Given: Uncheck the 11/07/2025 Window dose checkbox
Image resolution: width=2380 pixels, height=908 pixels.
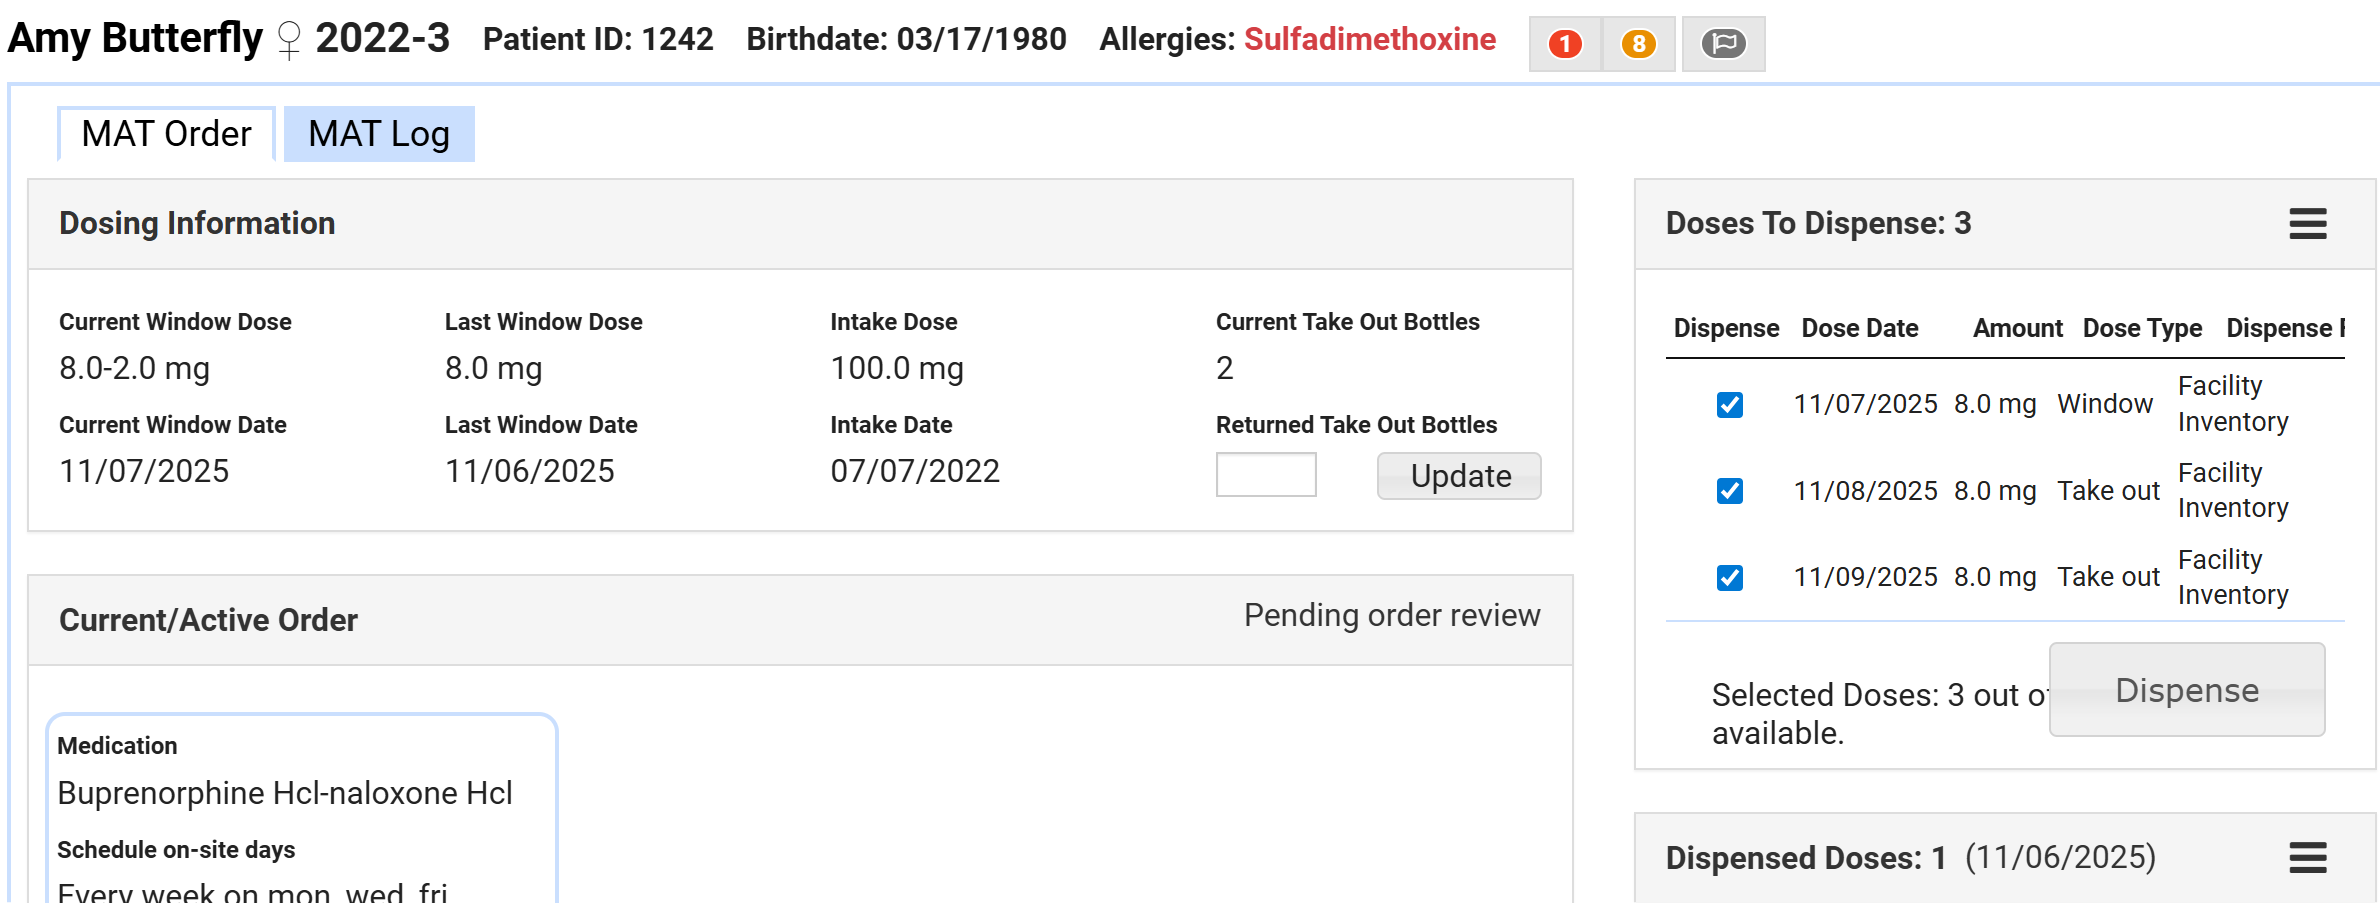Looking at the screenshot, I should point(1729,405).
